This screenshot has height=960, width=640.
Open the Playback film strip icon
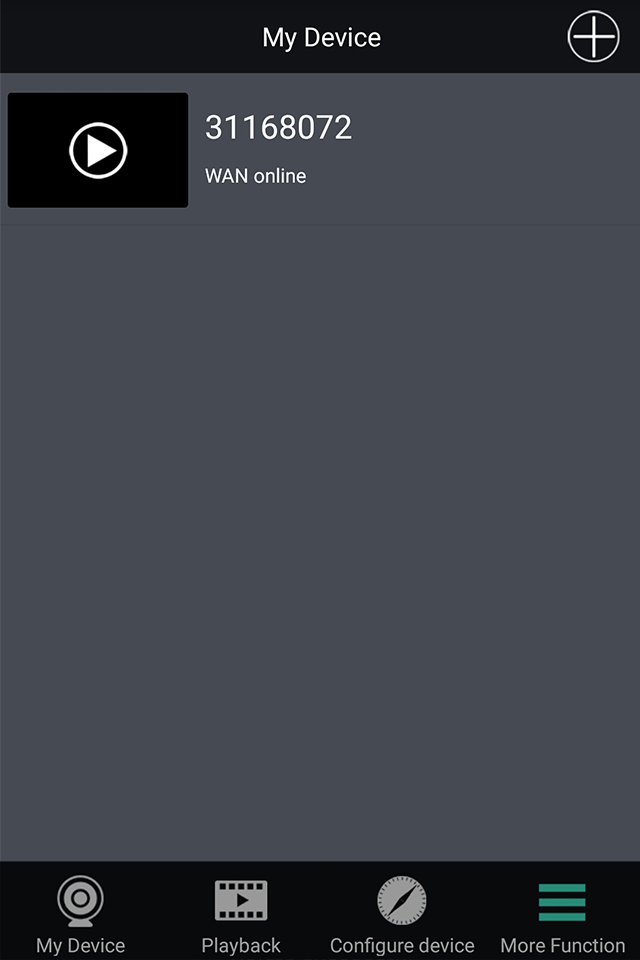[241, 900]
